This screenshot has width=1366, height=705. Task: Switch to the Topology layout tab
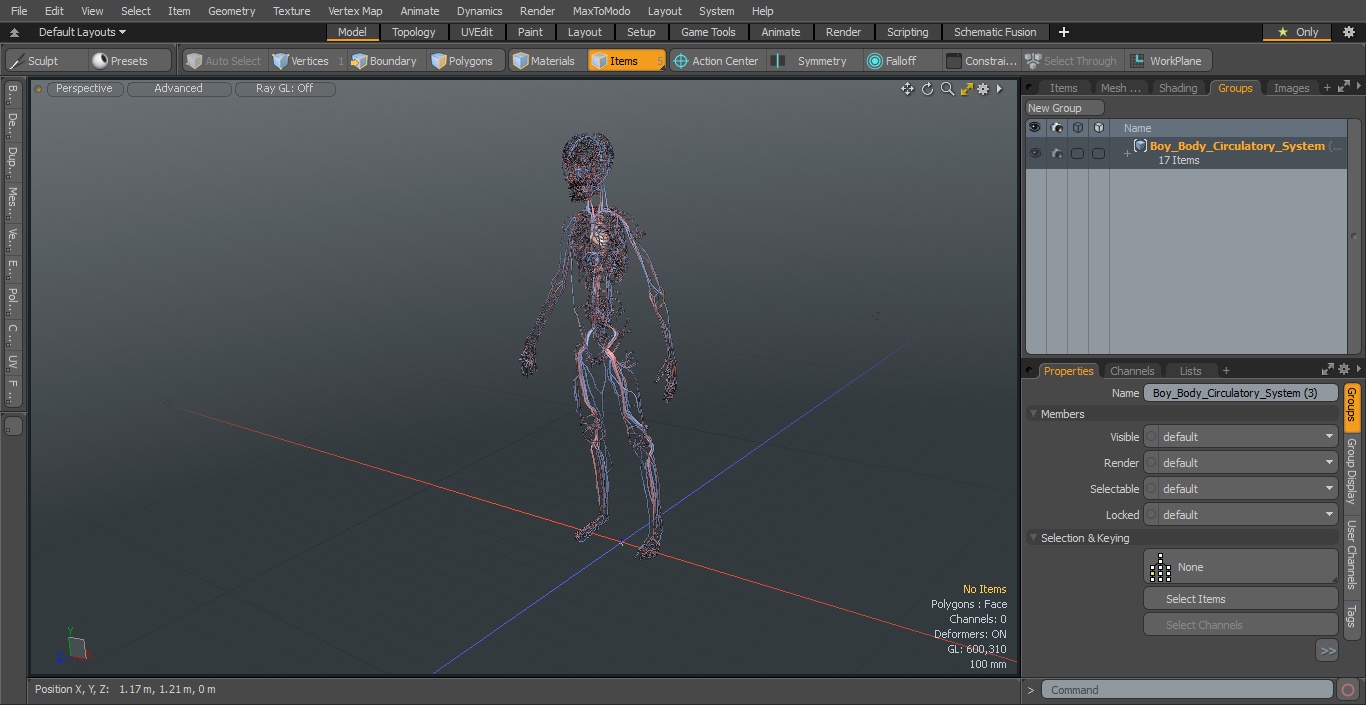[414, 32]
